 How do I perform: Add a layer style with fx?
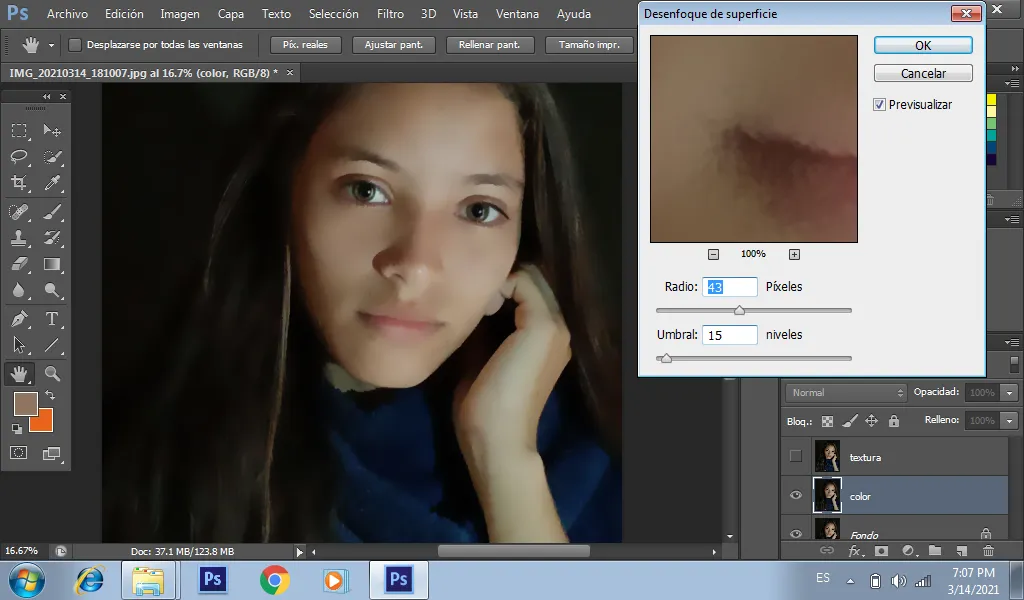pos(854,551)
